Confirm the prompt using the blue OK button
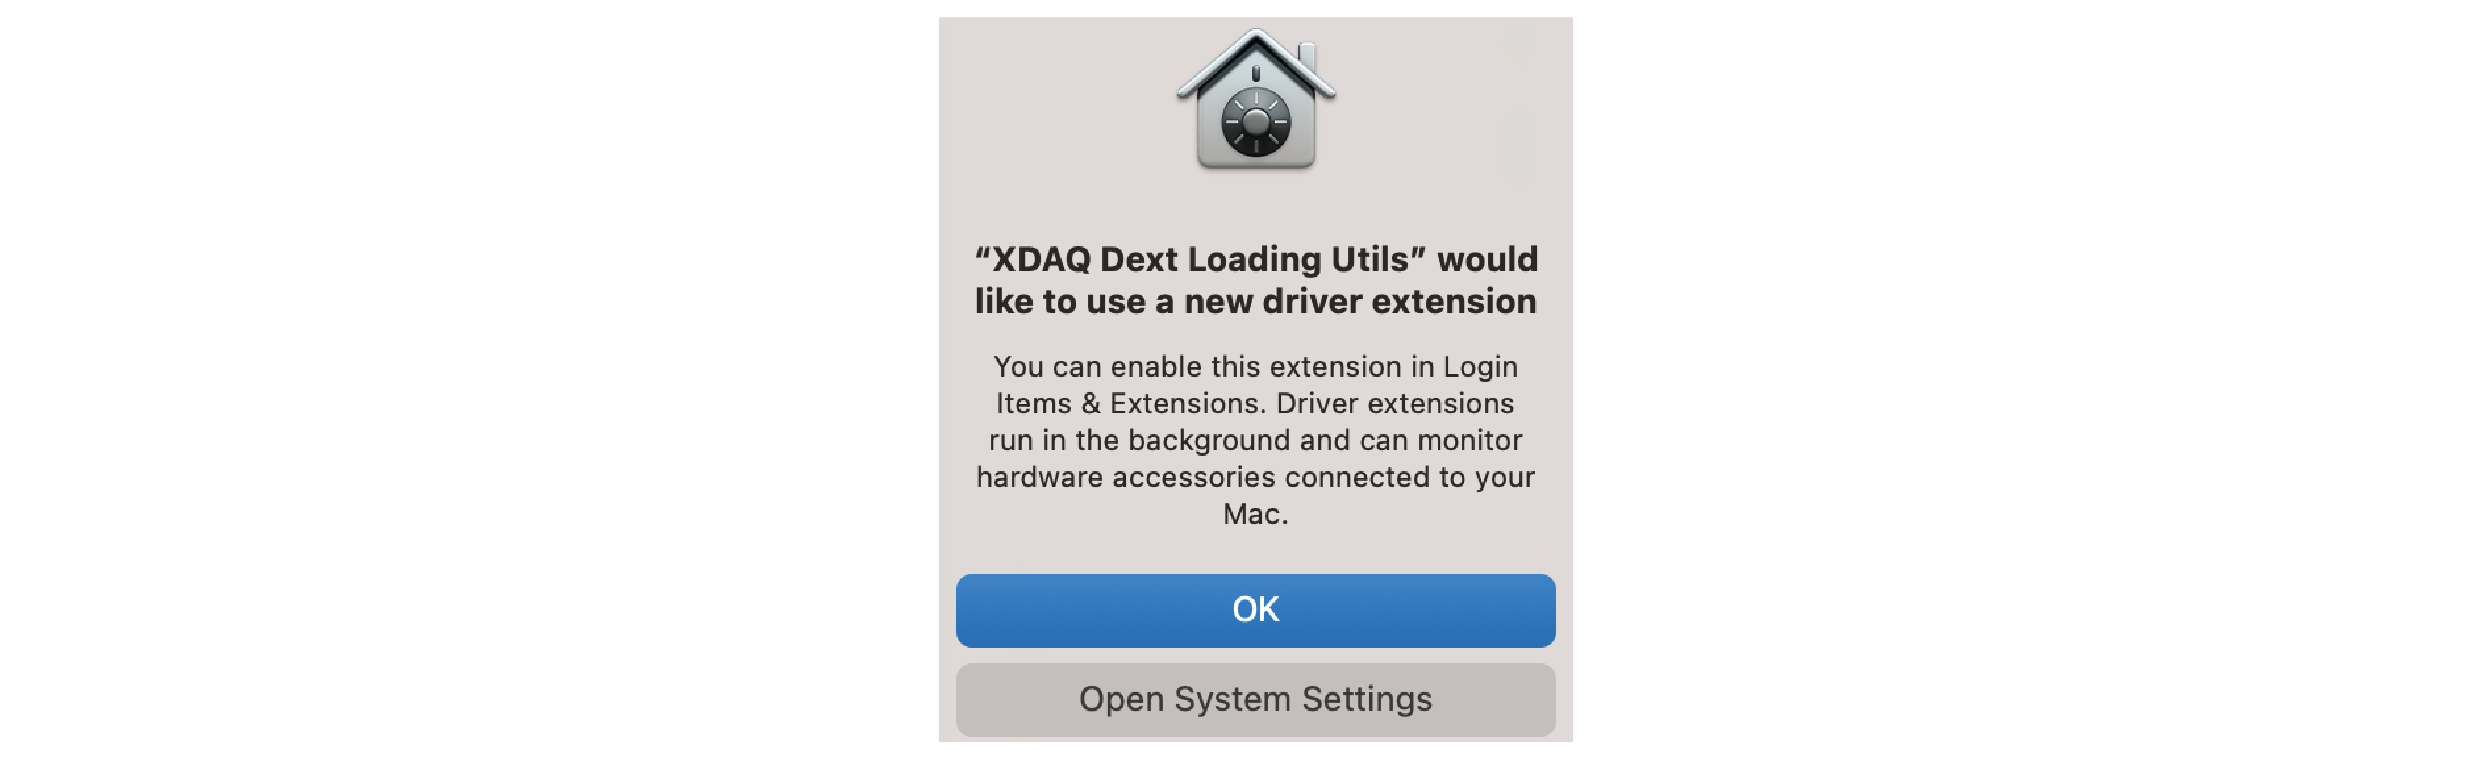The height and width of the screenshot is (760, 2481). pos(1255,610)
